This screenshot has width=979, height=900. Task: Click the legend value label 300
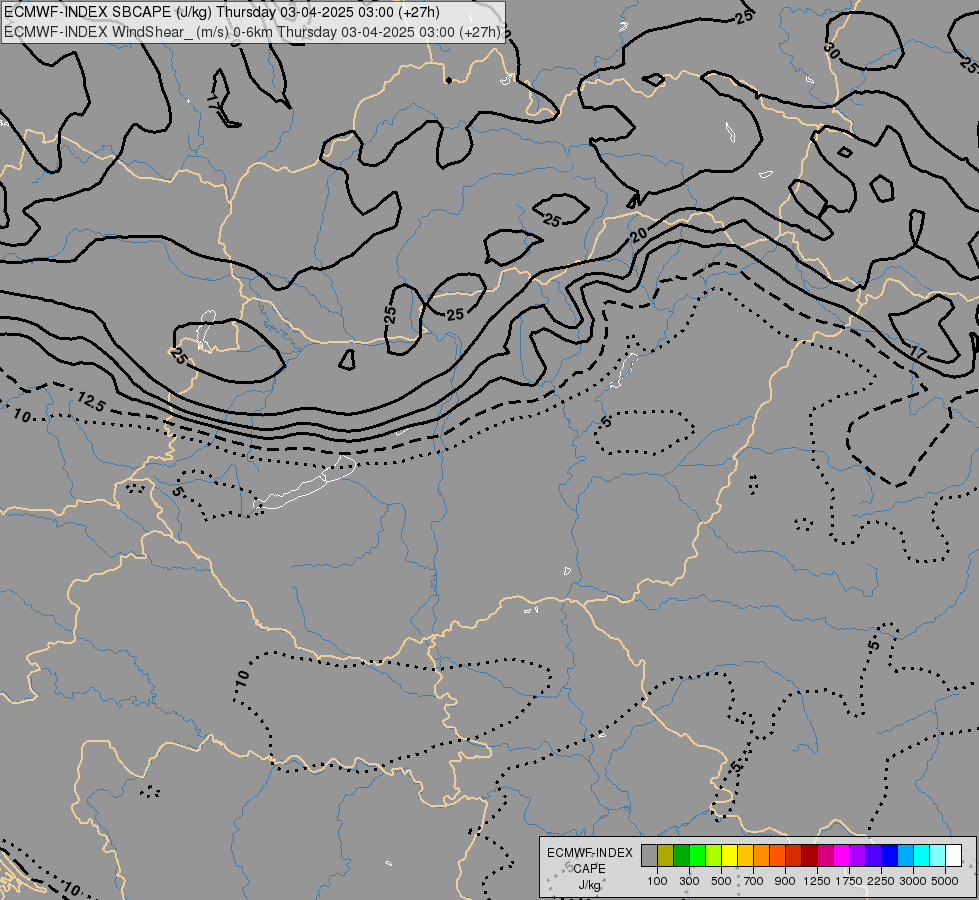689,881
